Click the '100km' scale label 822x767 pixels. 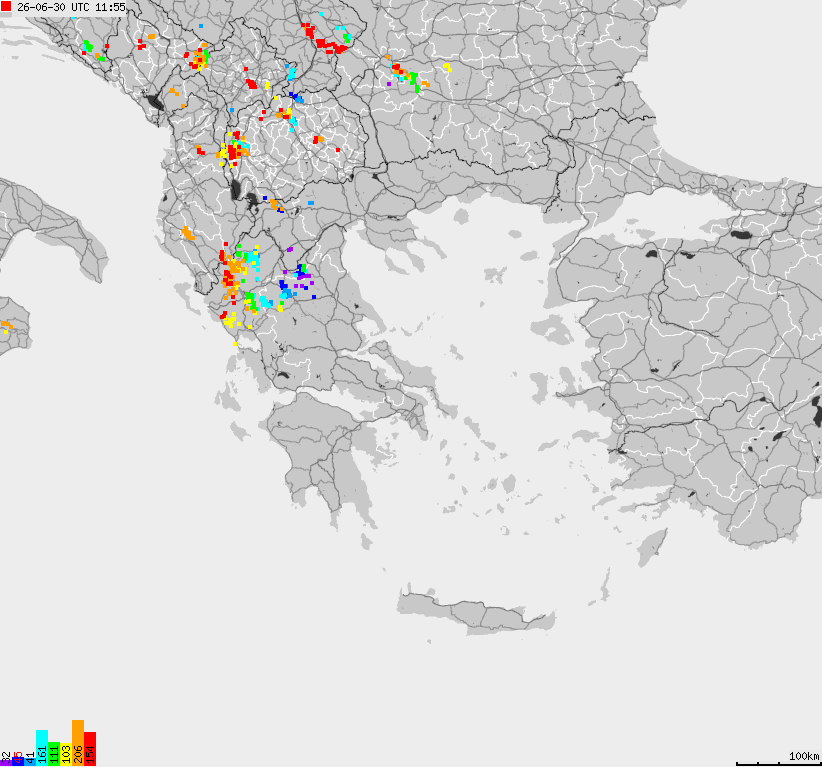pos(804,755)
